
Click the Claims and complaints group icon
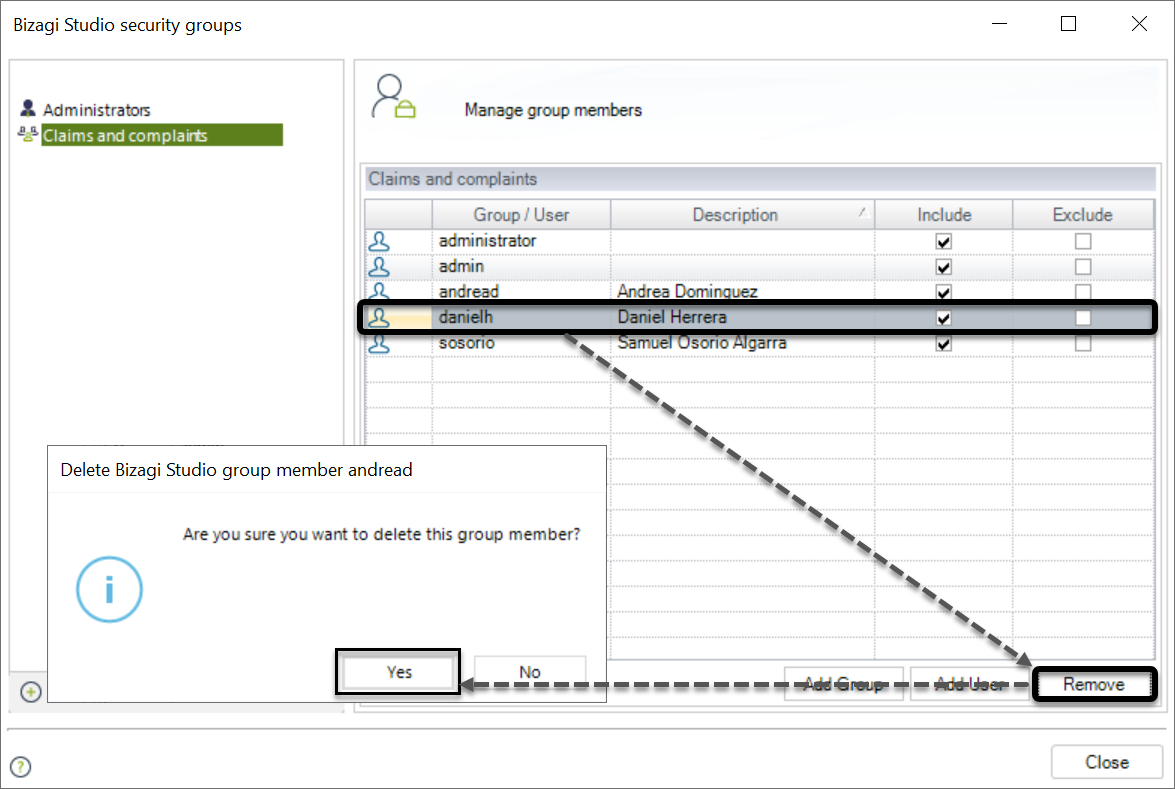28,135
